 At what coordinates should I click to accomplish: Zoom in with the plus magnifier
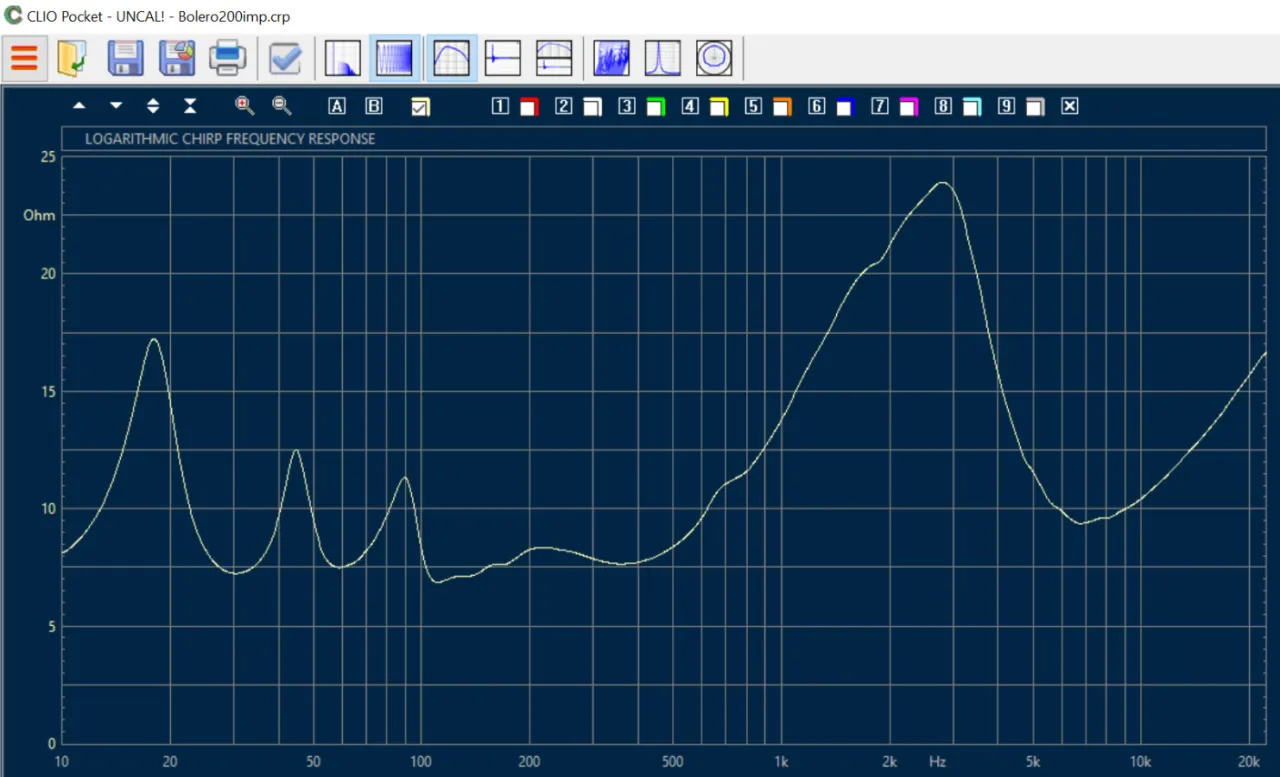tap(244, 106)
